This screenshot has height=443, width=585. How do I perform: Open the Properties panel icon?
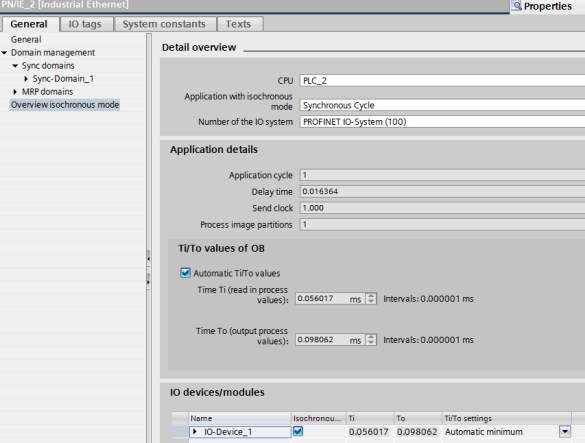516,6
